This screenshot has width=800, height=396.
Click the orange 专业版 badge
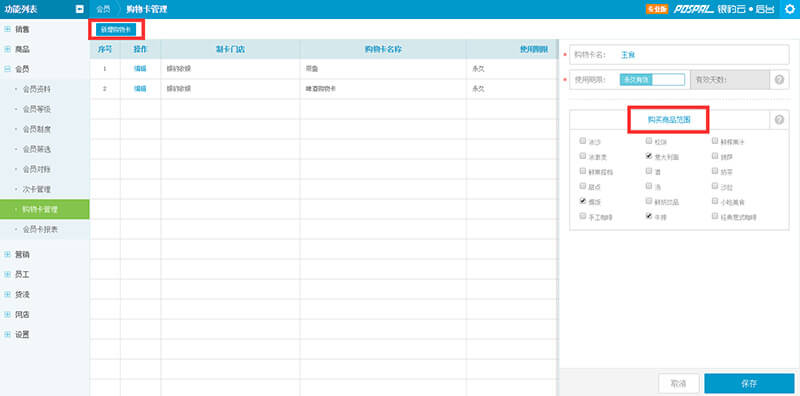(x=657, y=9)
